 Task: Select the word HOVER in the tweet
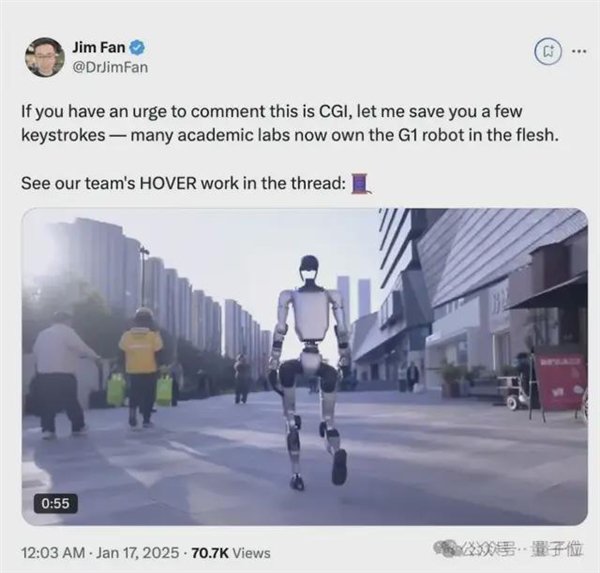(168, 183)
